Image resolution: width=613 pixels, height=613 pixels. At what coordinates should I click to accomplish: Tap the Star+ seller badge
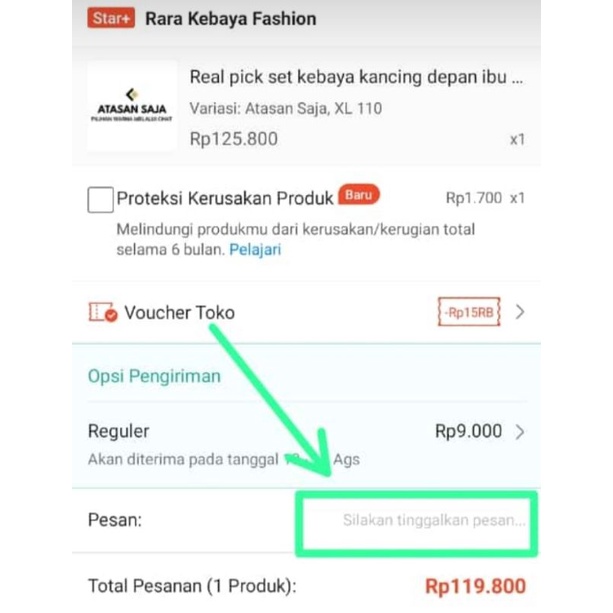point(111,18)
